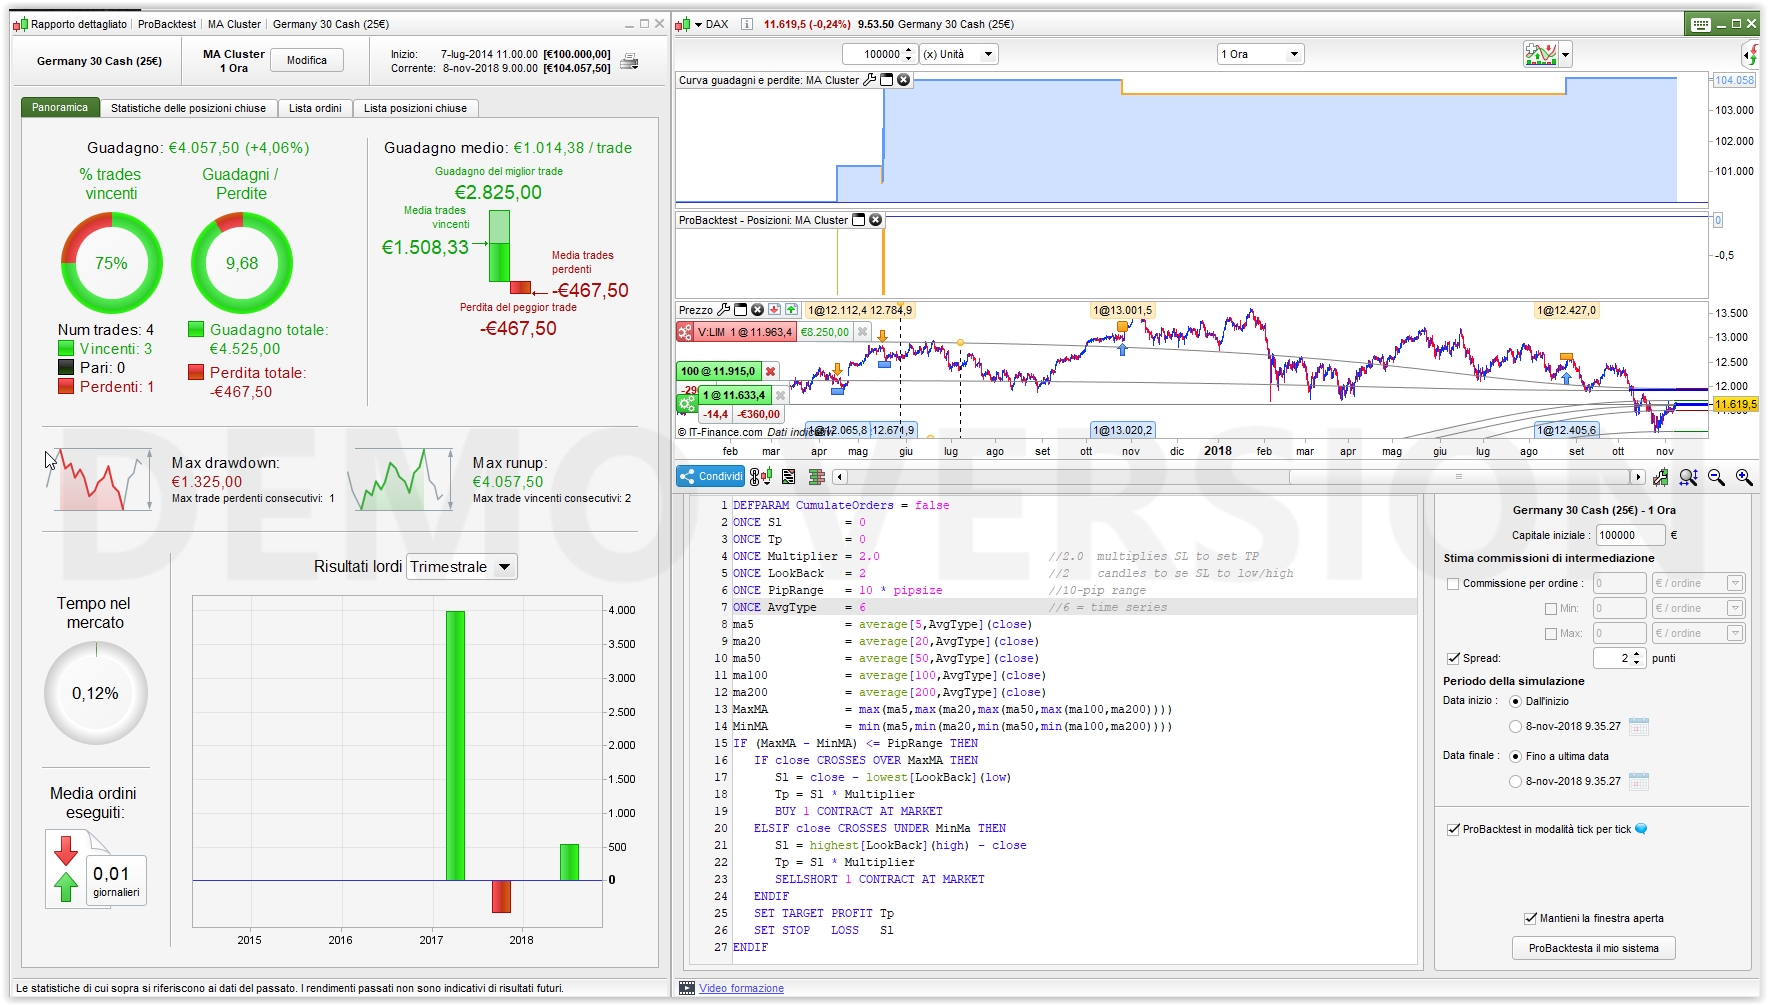The width and height of the screenshot is (1768, 1005).
Task: Open Prezzo chart settings wrench icon
Action: click(724, 310)
